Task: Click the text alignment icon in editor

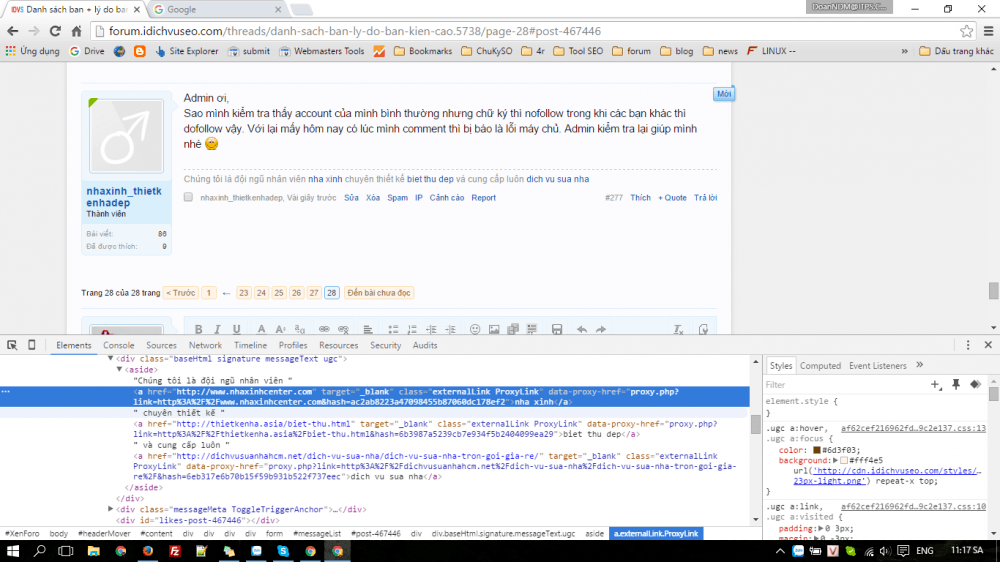Action: click(368, 329)
